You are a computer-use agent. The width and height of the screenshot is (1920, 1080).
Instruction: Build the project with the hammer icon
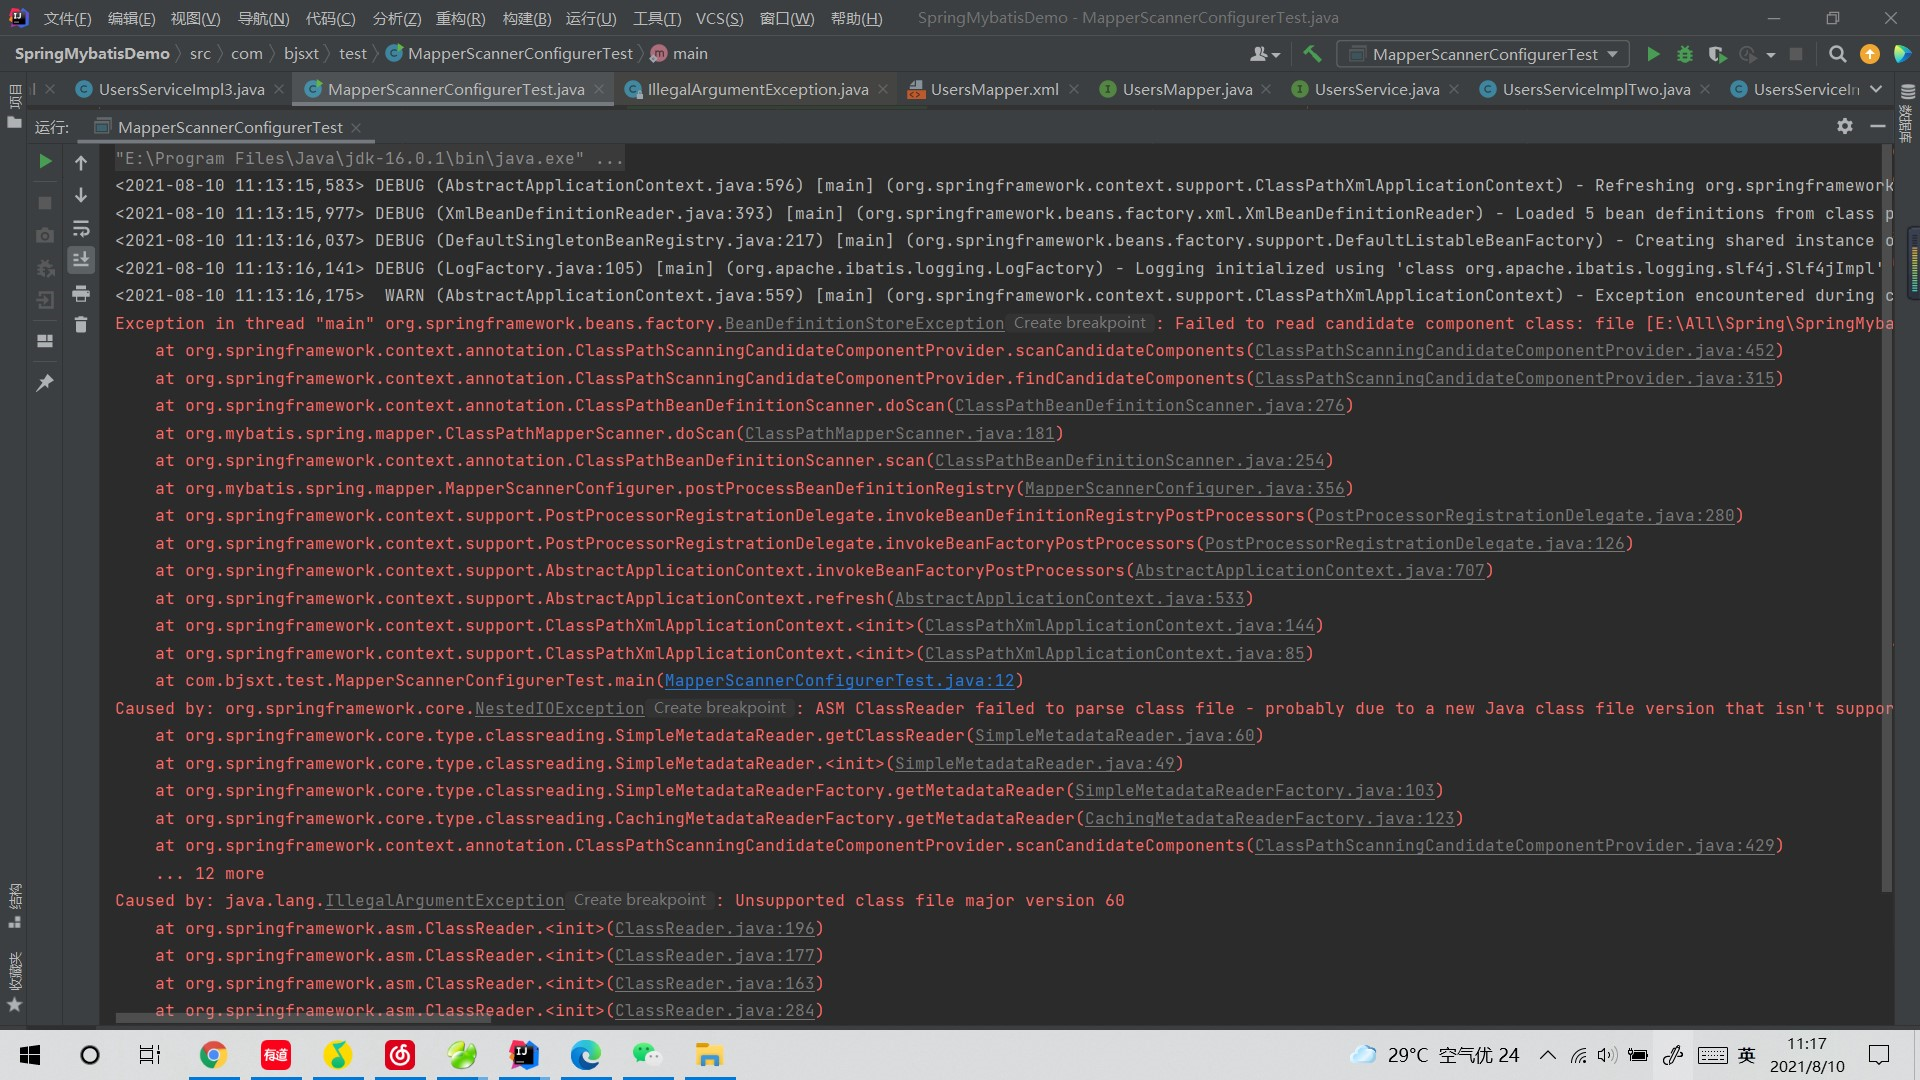tap(1312, 54)
